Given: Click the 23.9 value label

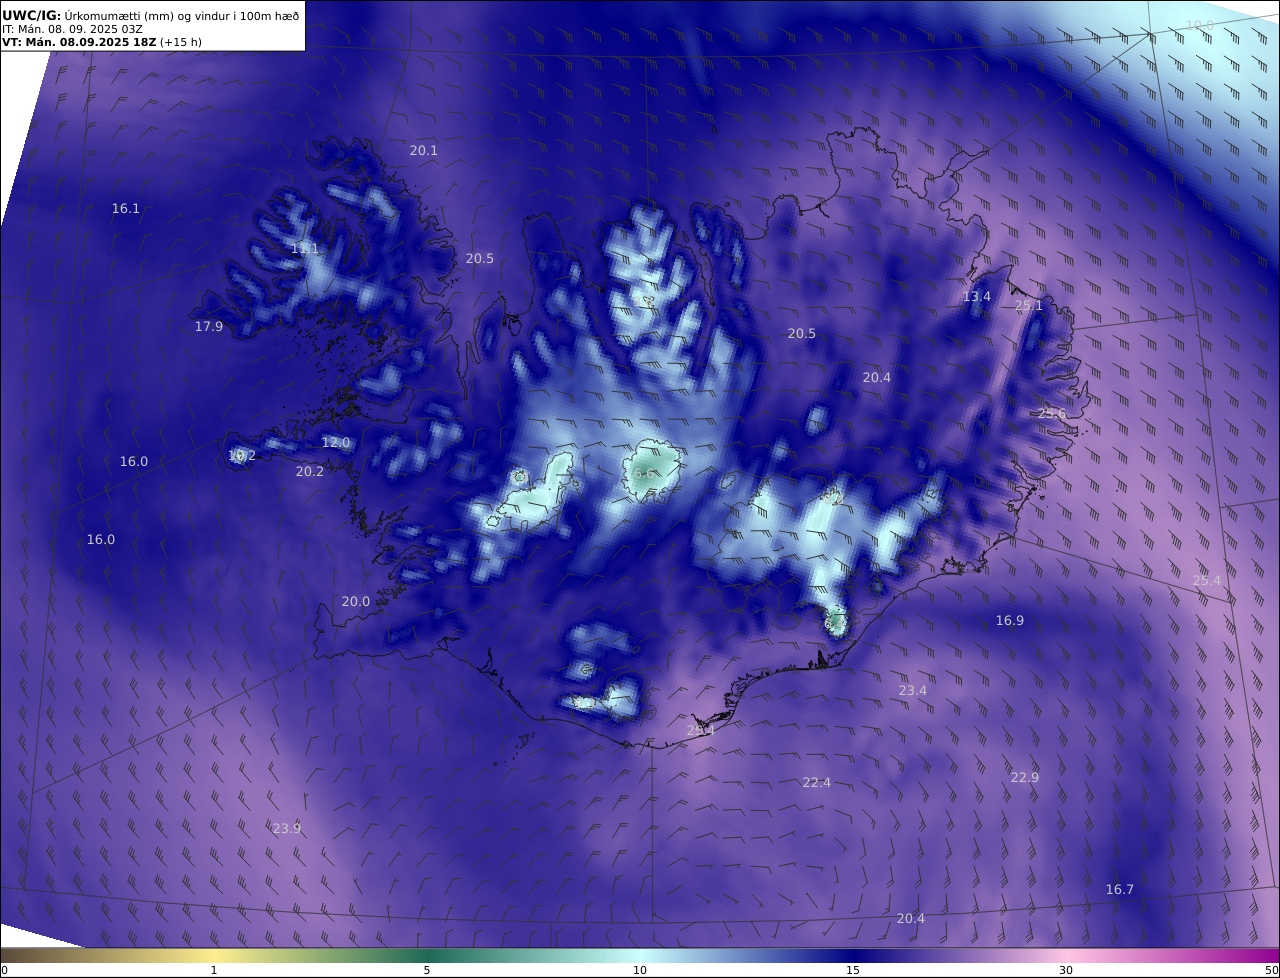Looking at the screenshot, I should [x=286, y=828].
